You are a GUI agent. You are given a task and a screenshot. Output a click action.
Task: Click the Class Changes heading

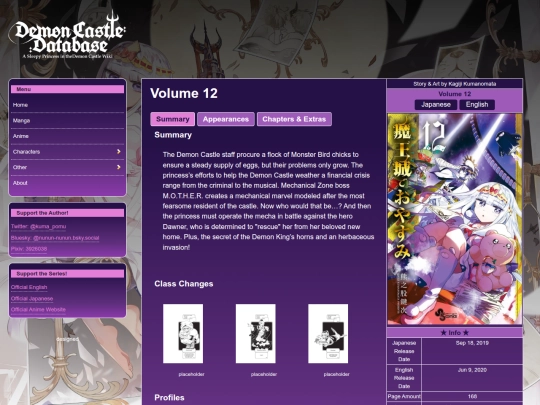pos(184,284)
